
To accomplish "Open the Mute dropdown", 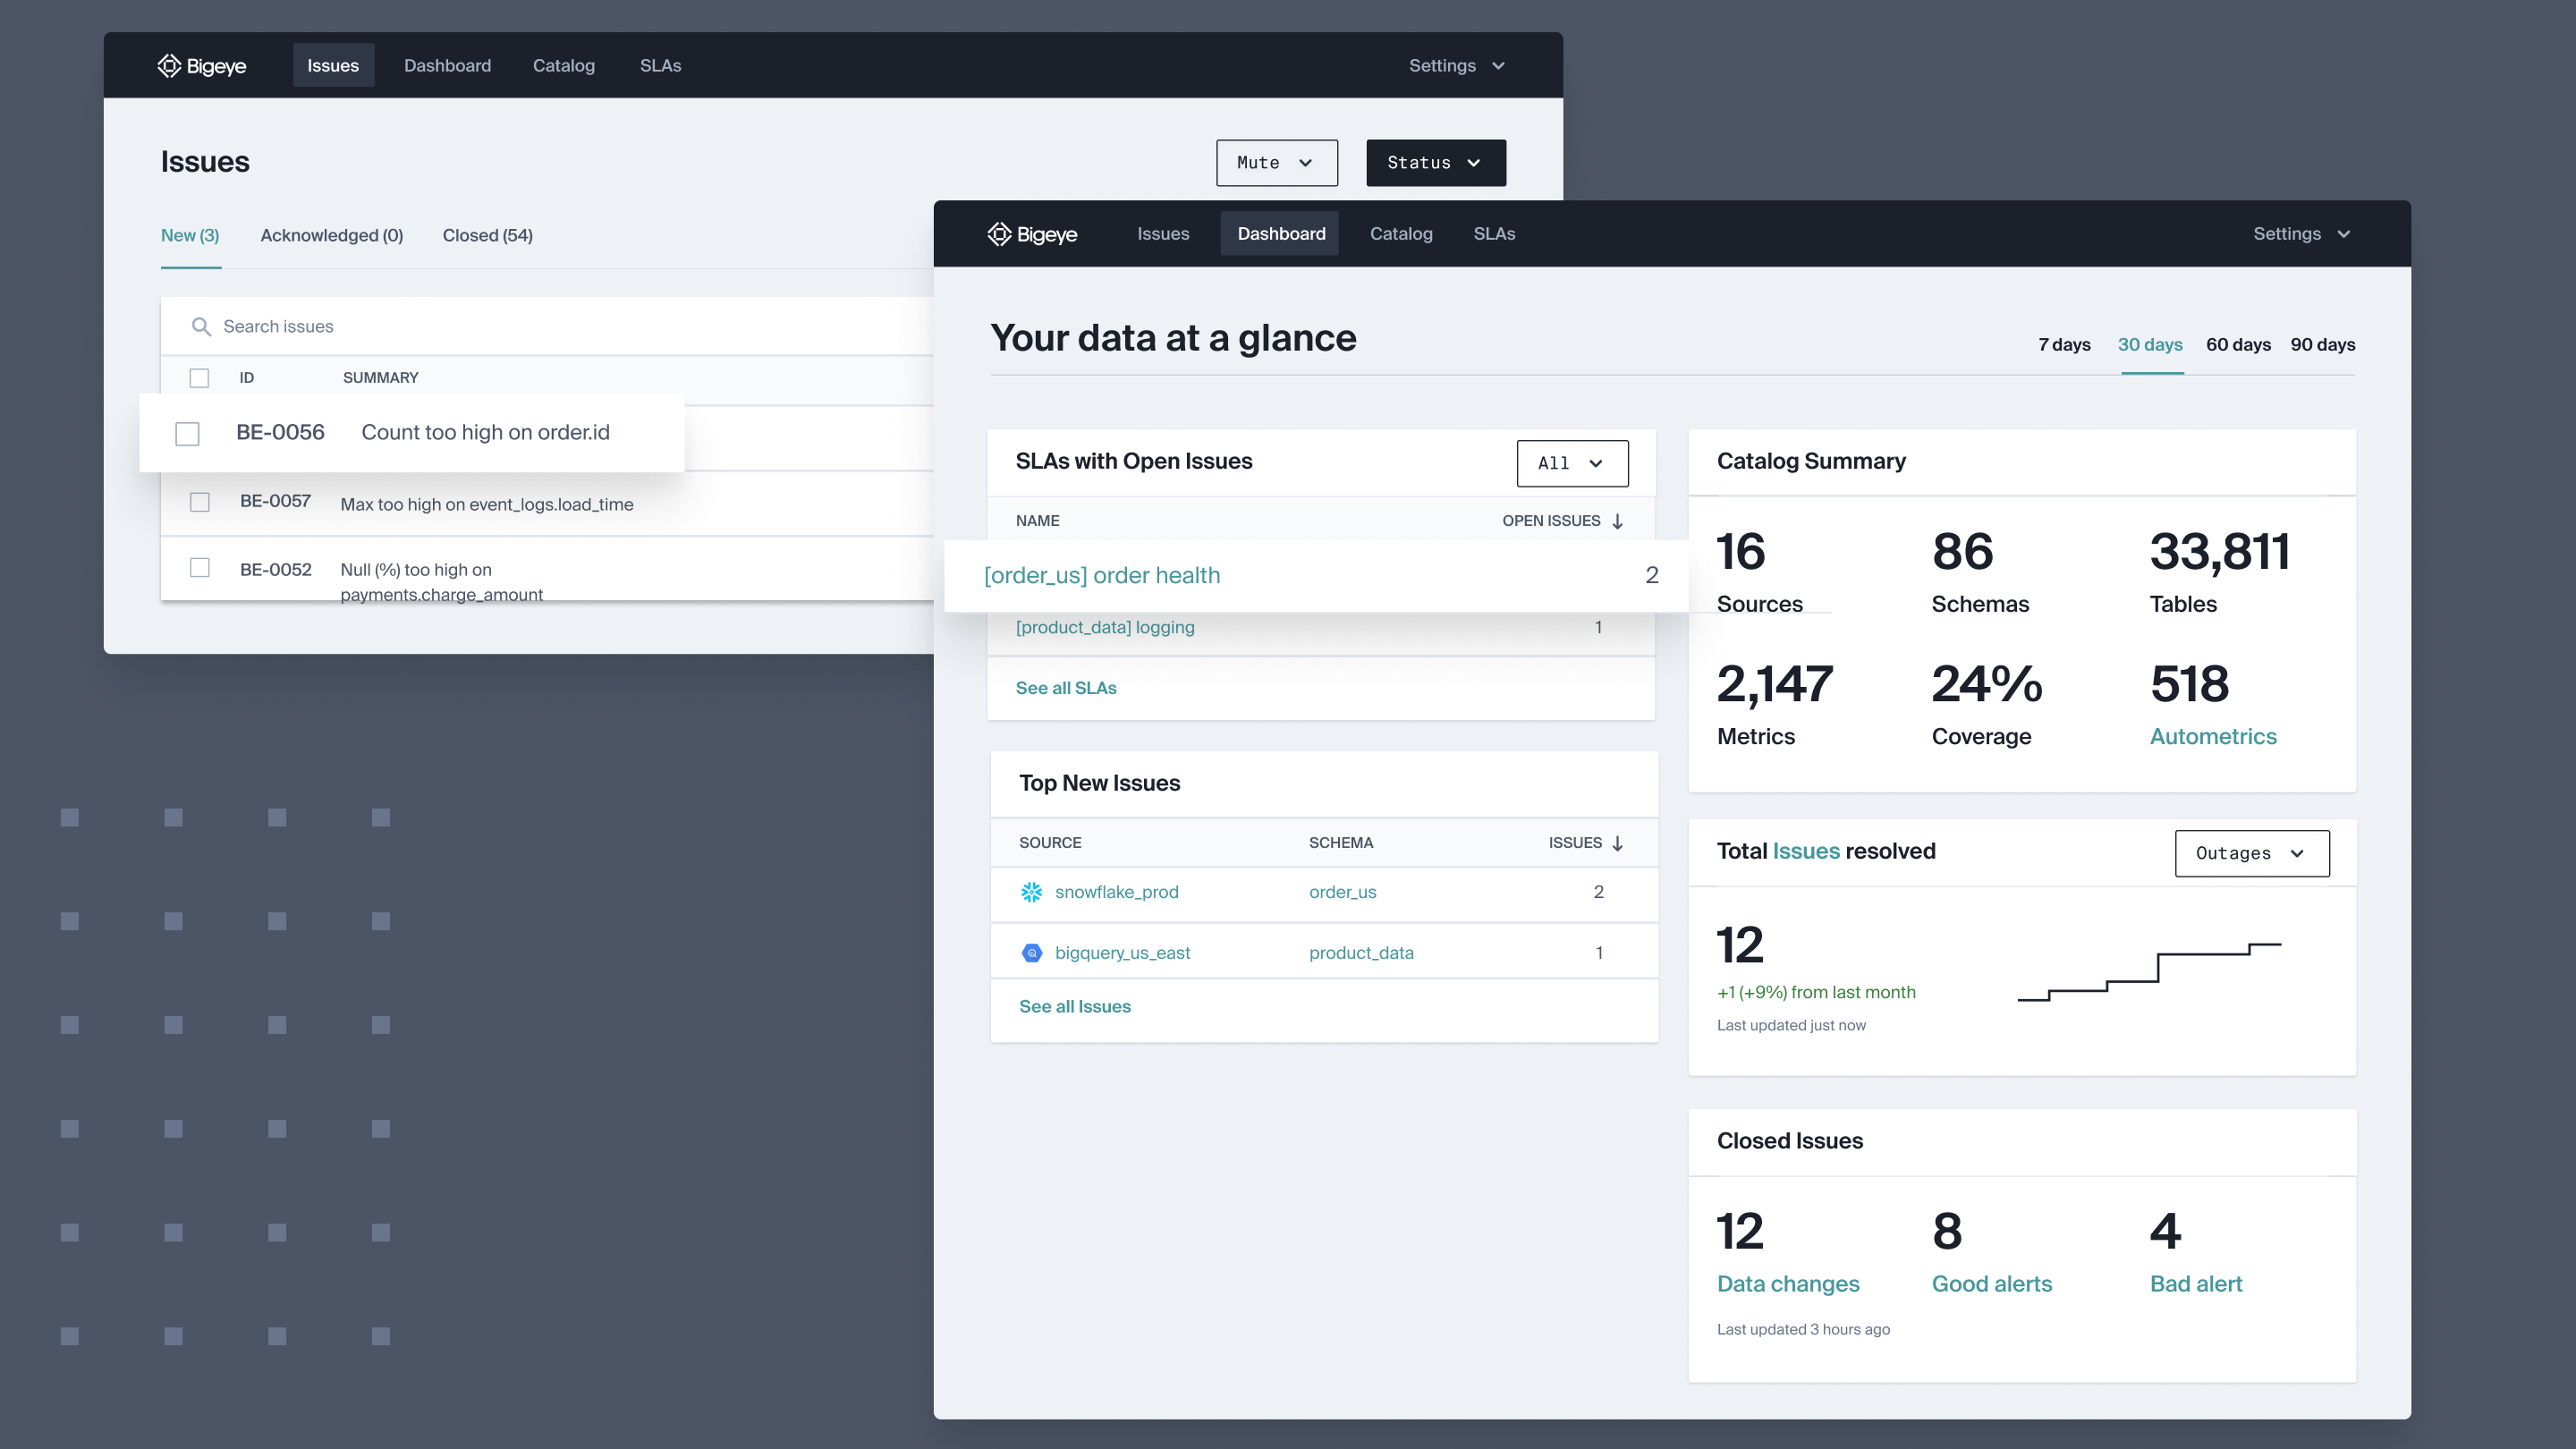I will point(1276,162).
